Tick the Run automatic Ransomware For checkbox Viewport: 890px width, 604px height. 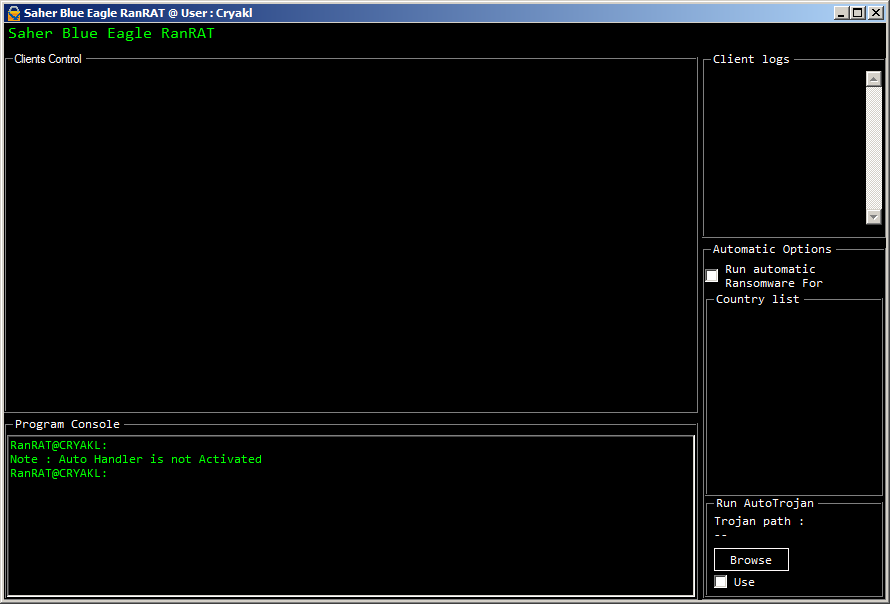pyautogui.click(x=712, y=276)
